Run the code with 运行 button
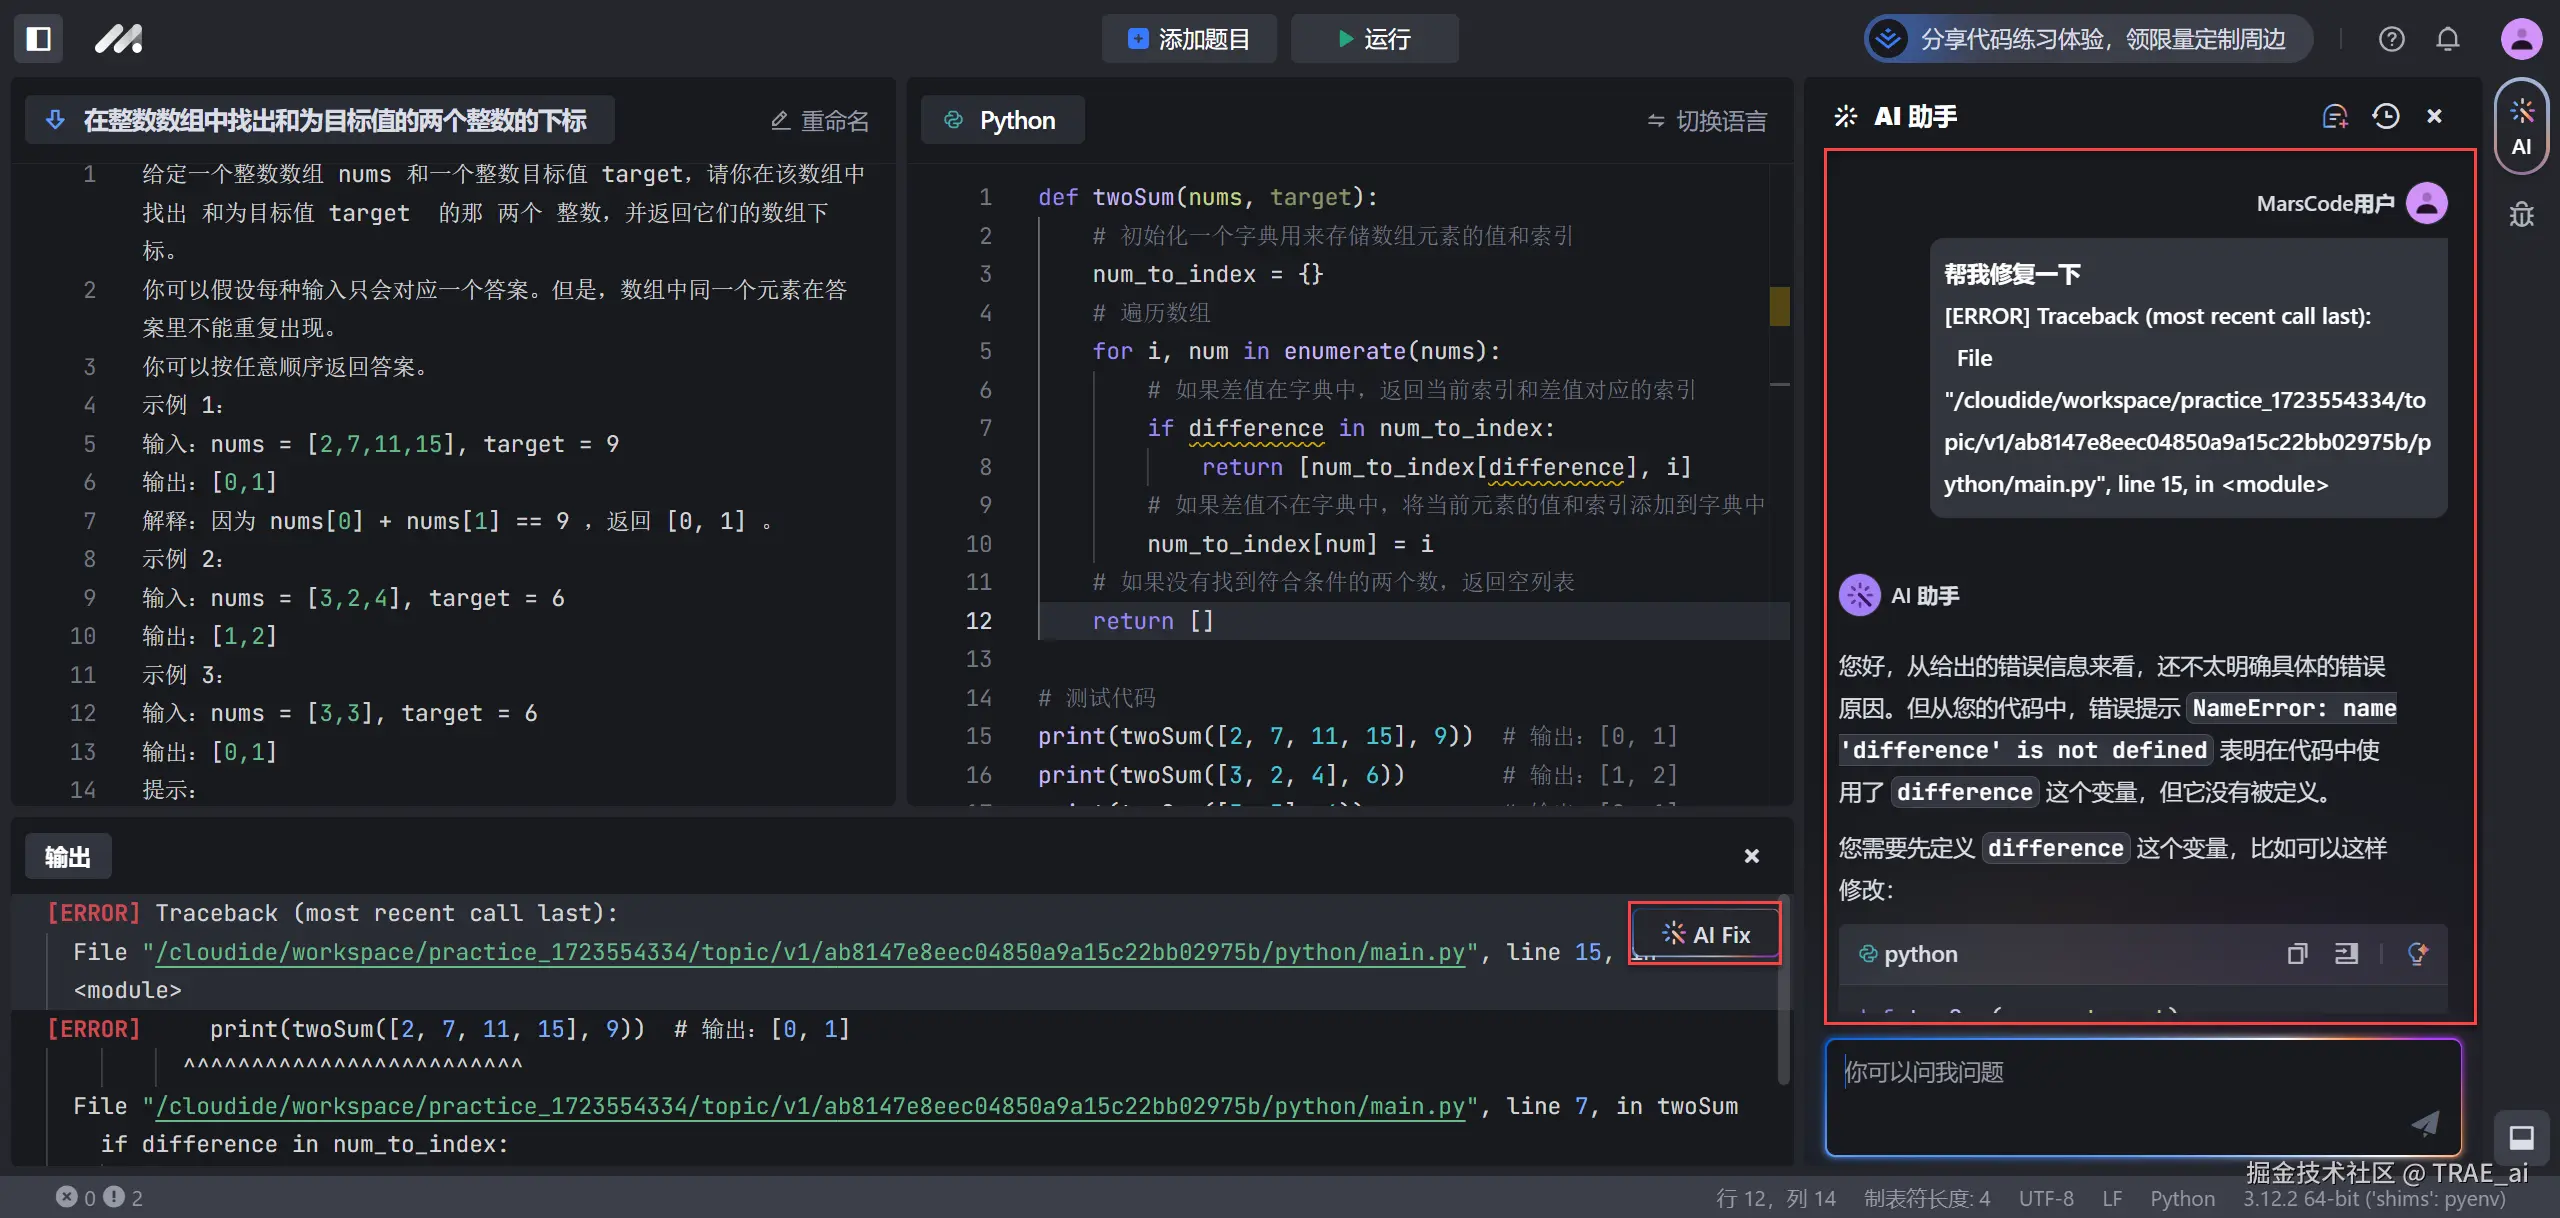 (x=1374, y=39)
